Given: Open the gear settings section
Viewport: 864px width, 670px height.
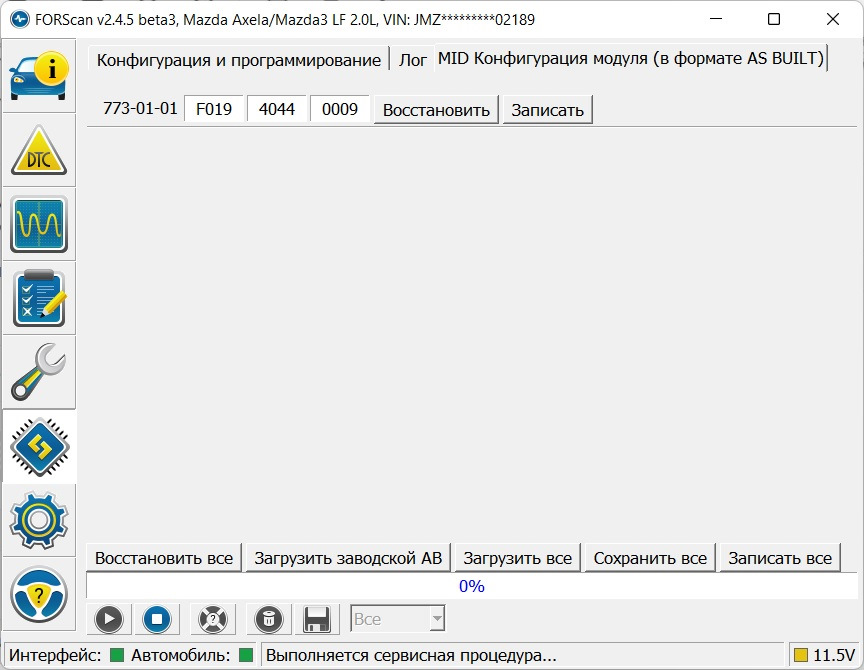Looking at the screenshot, I should [39, 520].
